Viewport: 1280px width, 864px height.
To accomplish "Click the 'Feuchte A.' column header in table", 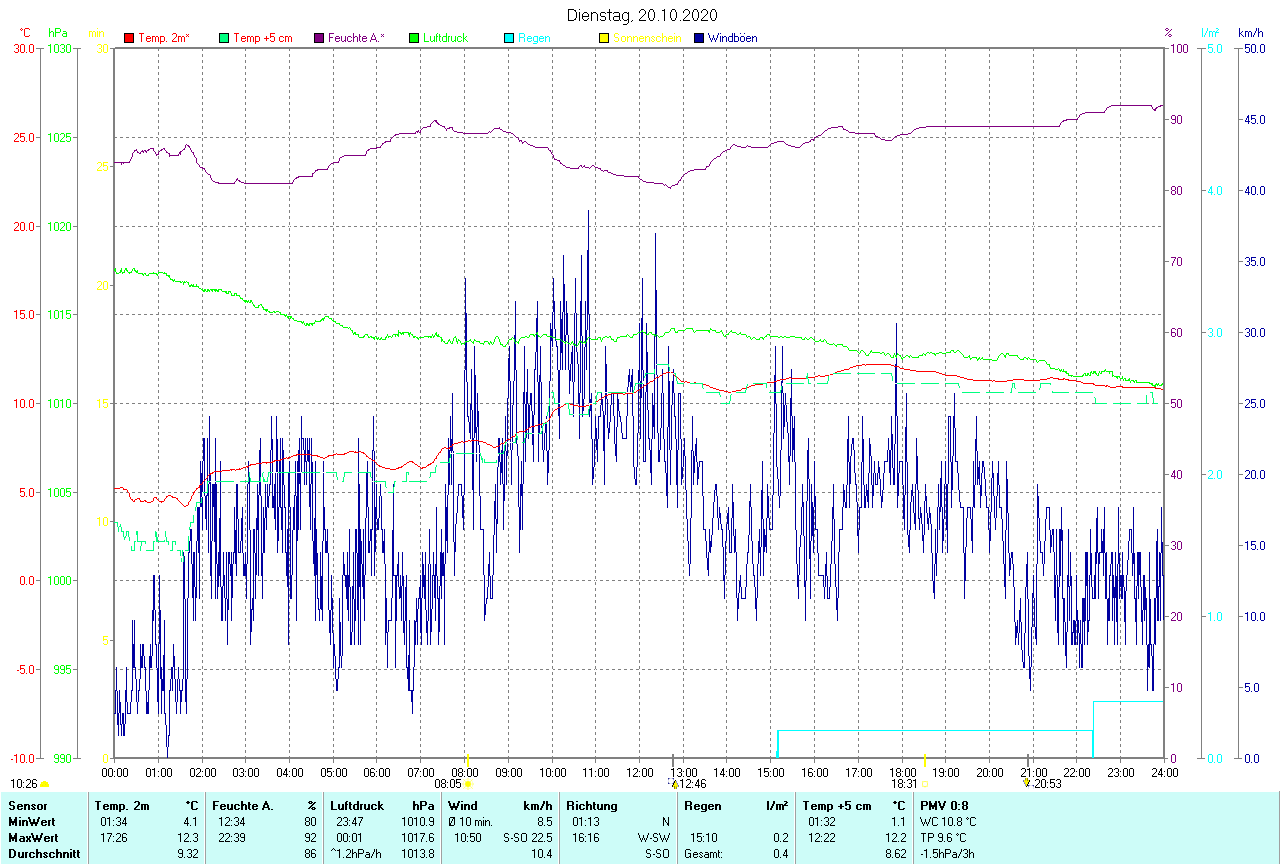I will (x=243, y=806).
